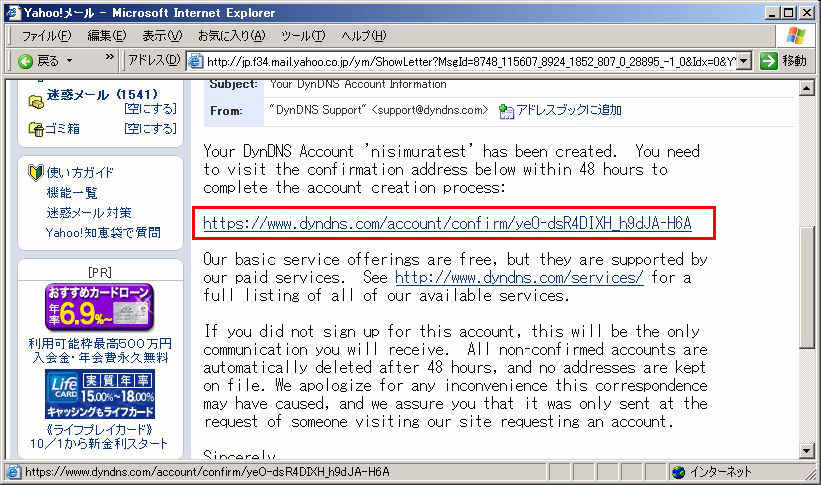The image size is (821, 485).
Task: Click アドレスブックに追加 link
Action: coord(569,111)
